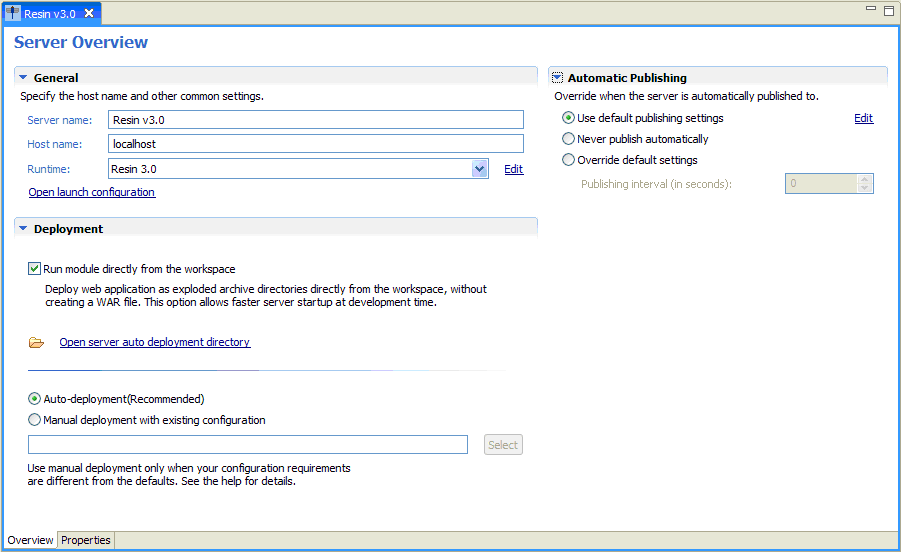
Task: Click the Resin server icon on editor tab
Action: point(13,13)
